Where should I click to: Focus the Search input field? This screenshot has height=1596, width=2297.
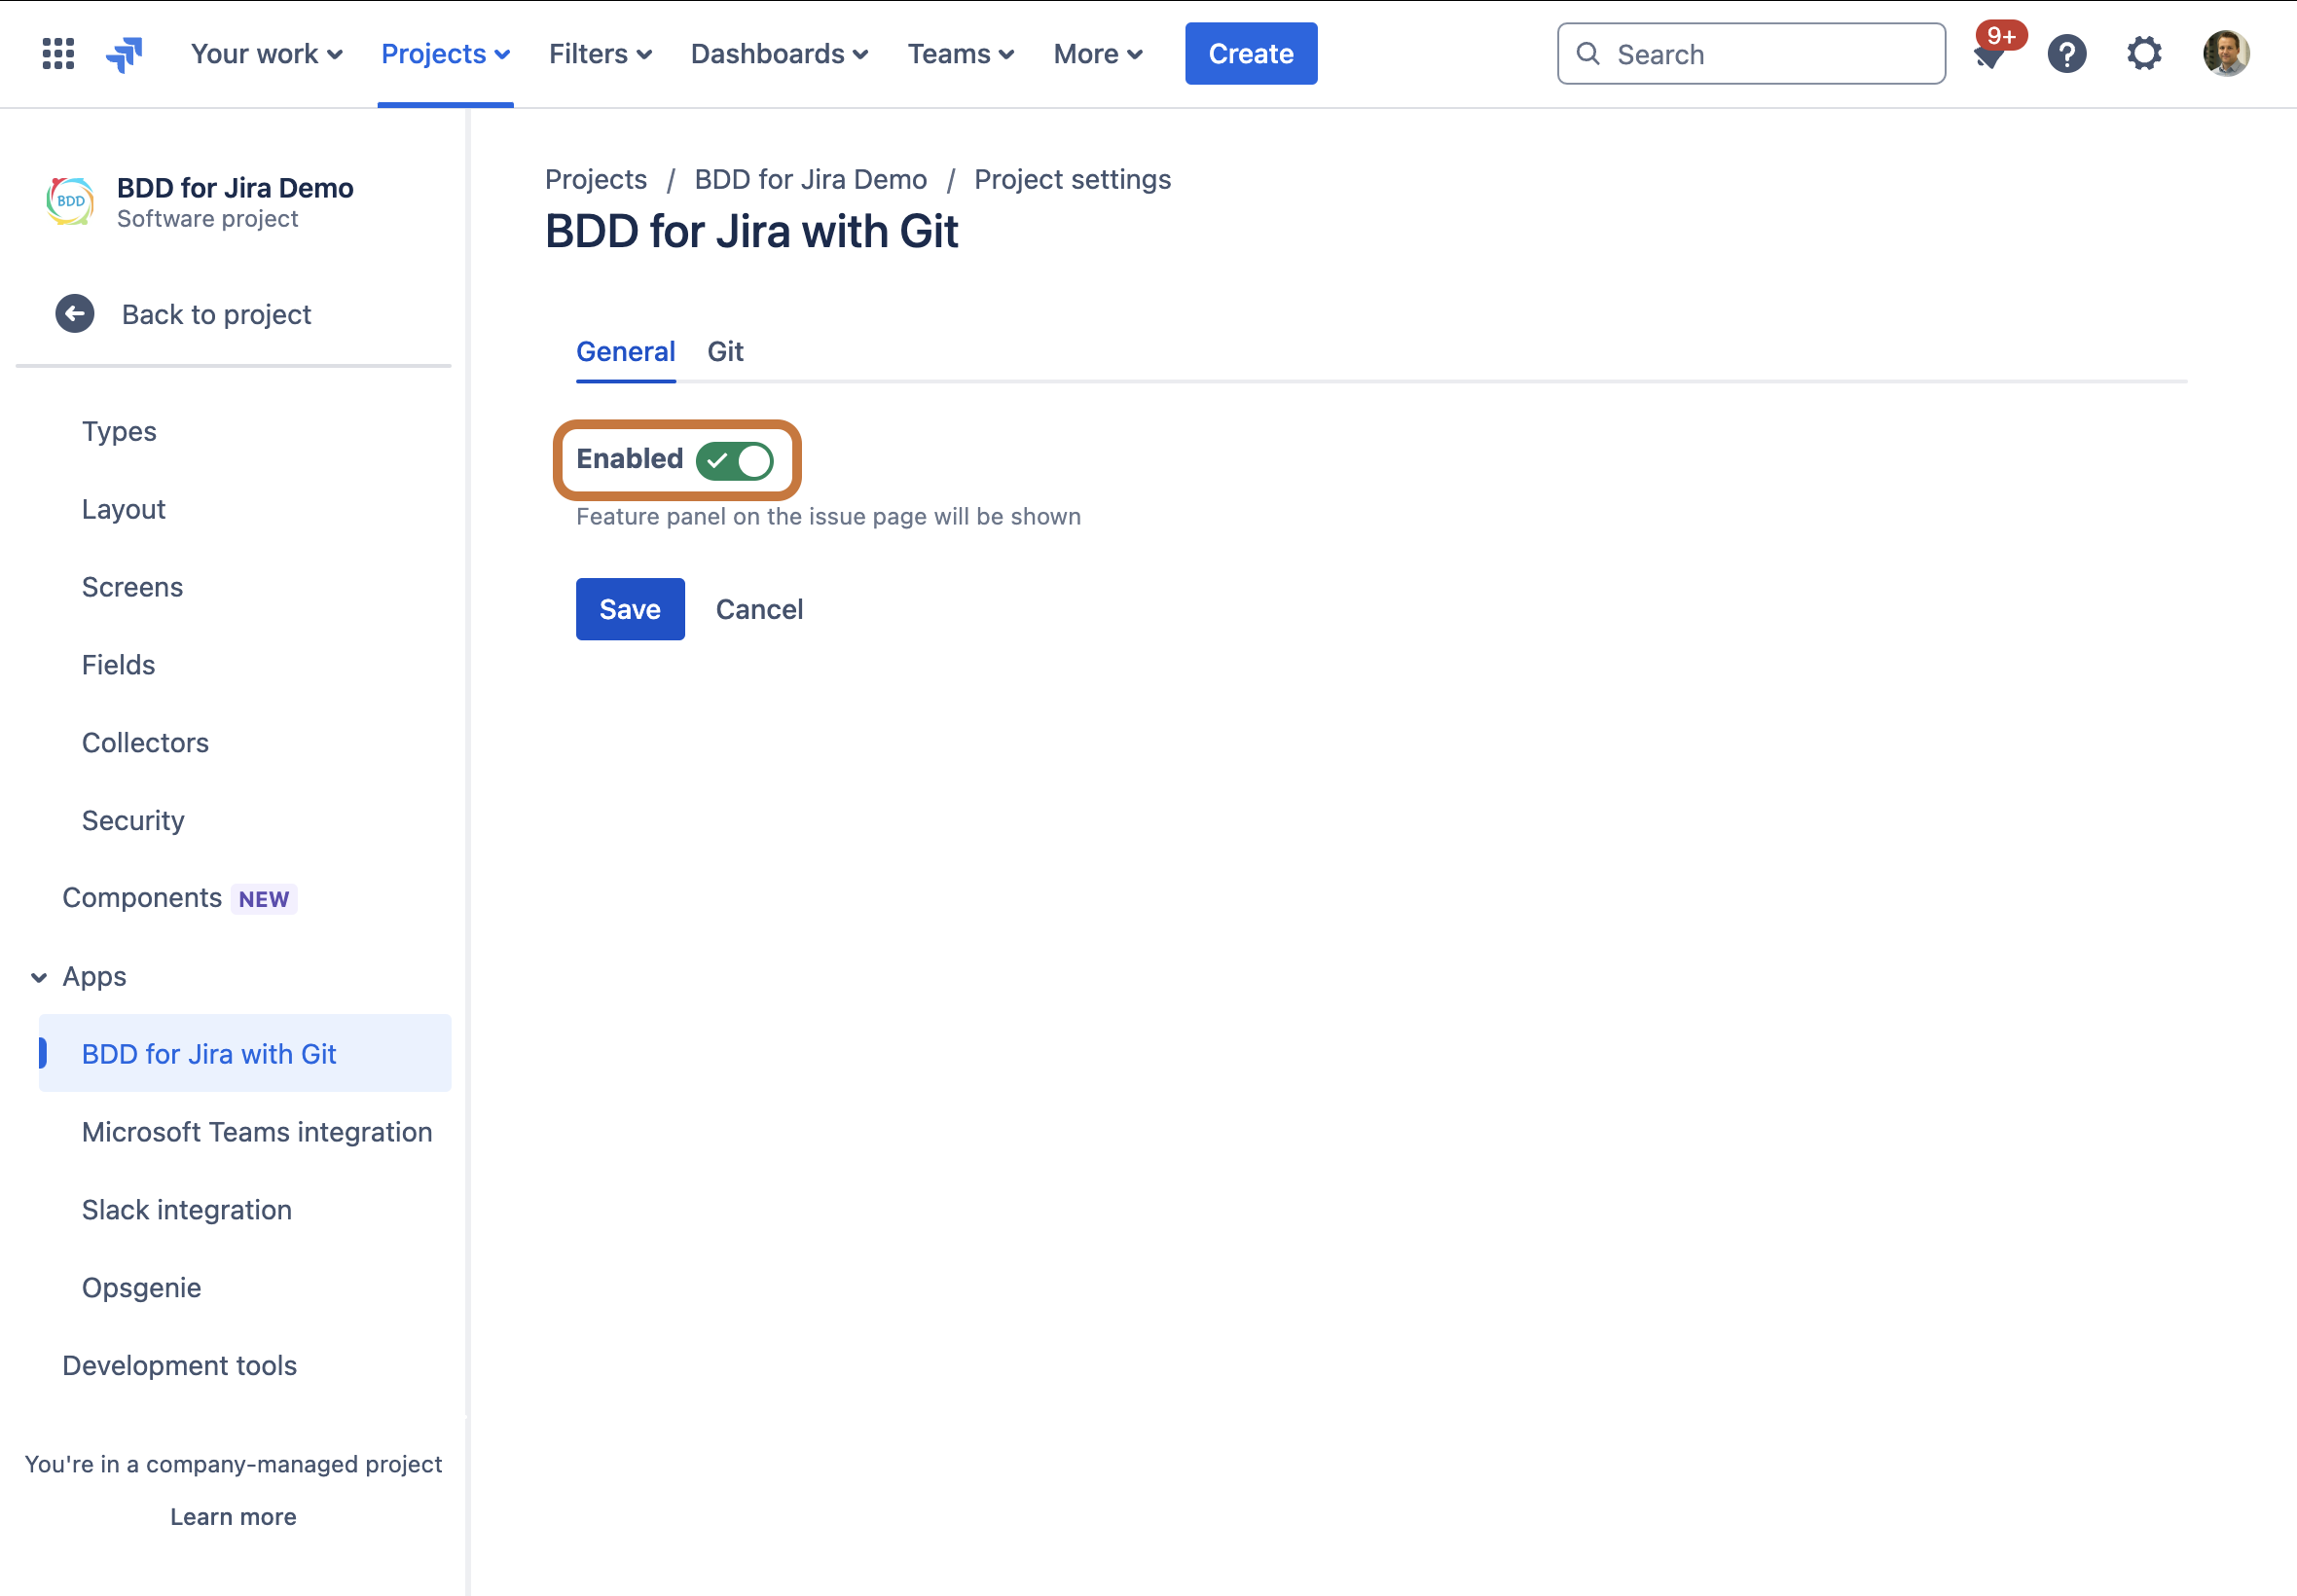(1751, 54)
